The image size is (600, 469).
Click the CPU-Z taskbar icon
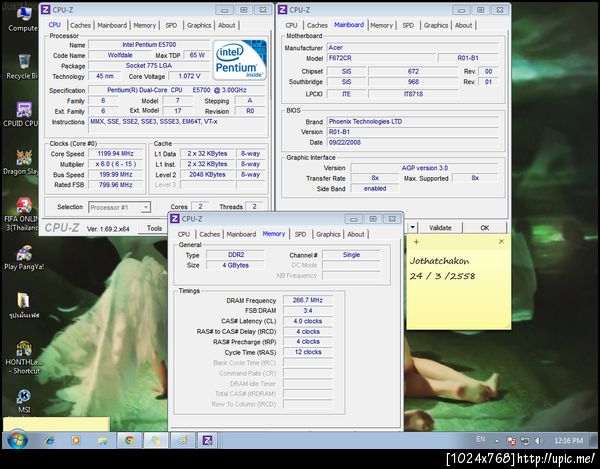(x=207, y=440)
